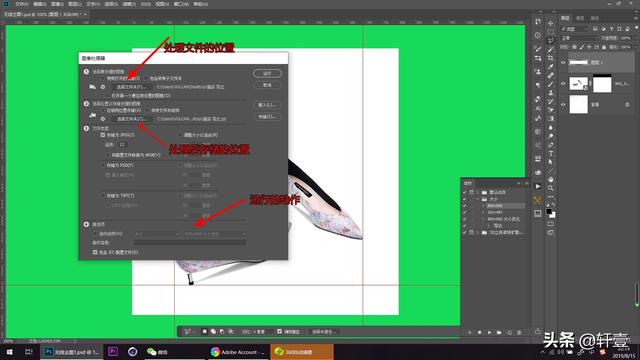Select the Hand tool
The image size is (640, 360).
click(551, 180)
